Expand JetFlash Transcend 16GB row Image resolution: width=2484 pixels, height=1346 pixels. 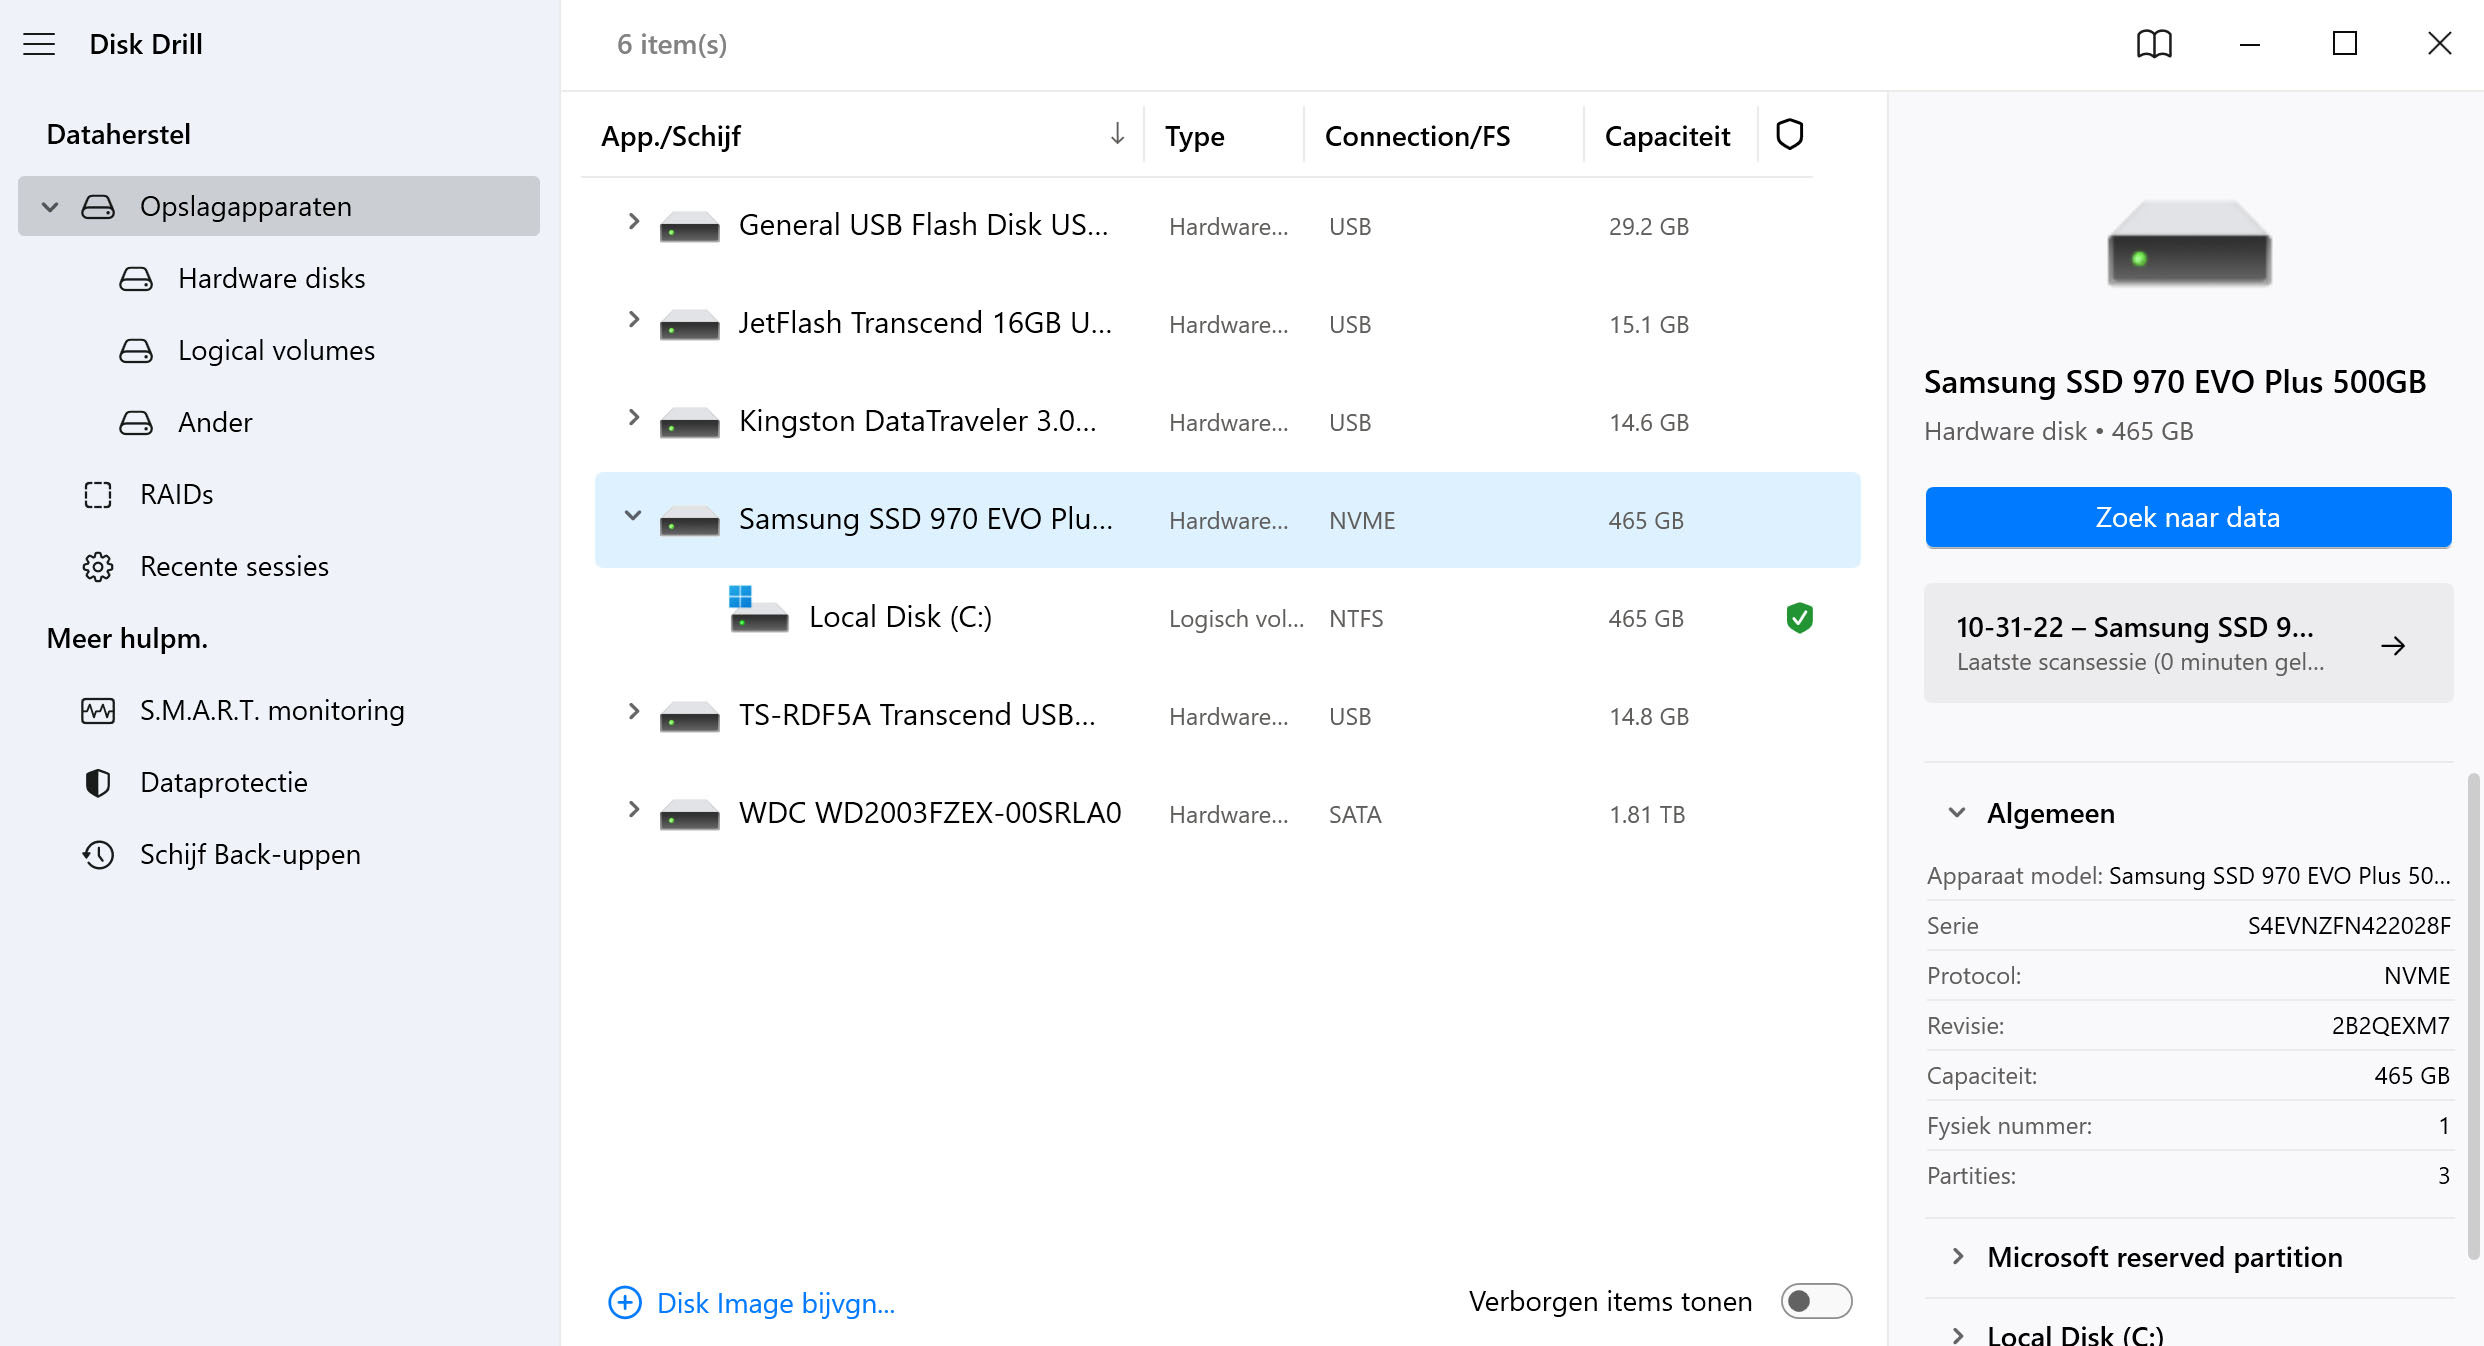[x=633, y=320]
